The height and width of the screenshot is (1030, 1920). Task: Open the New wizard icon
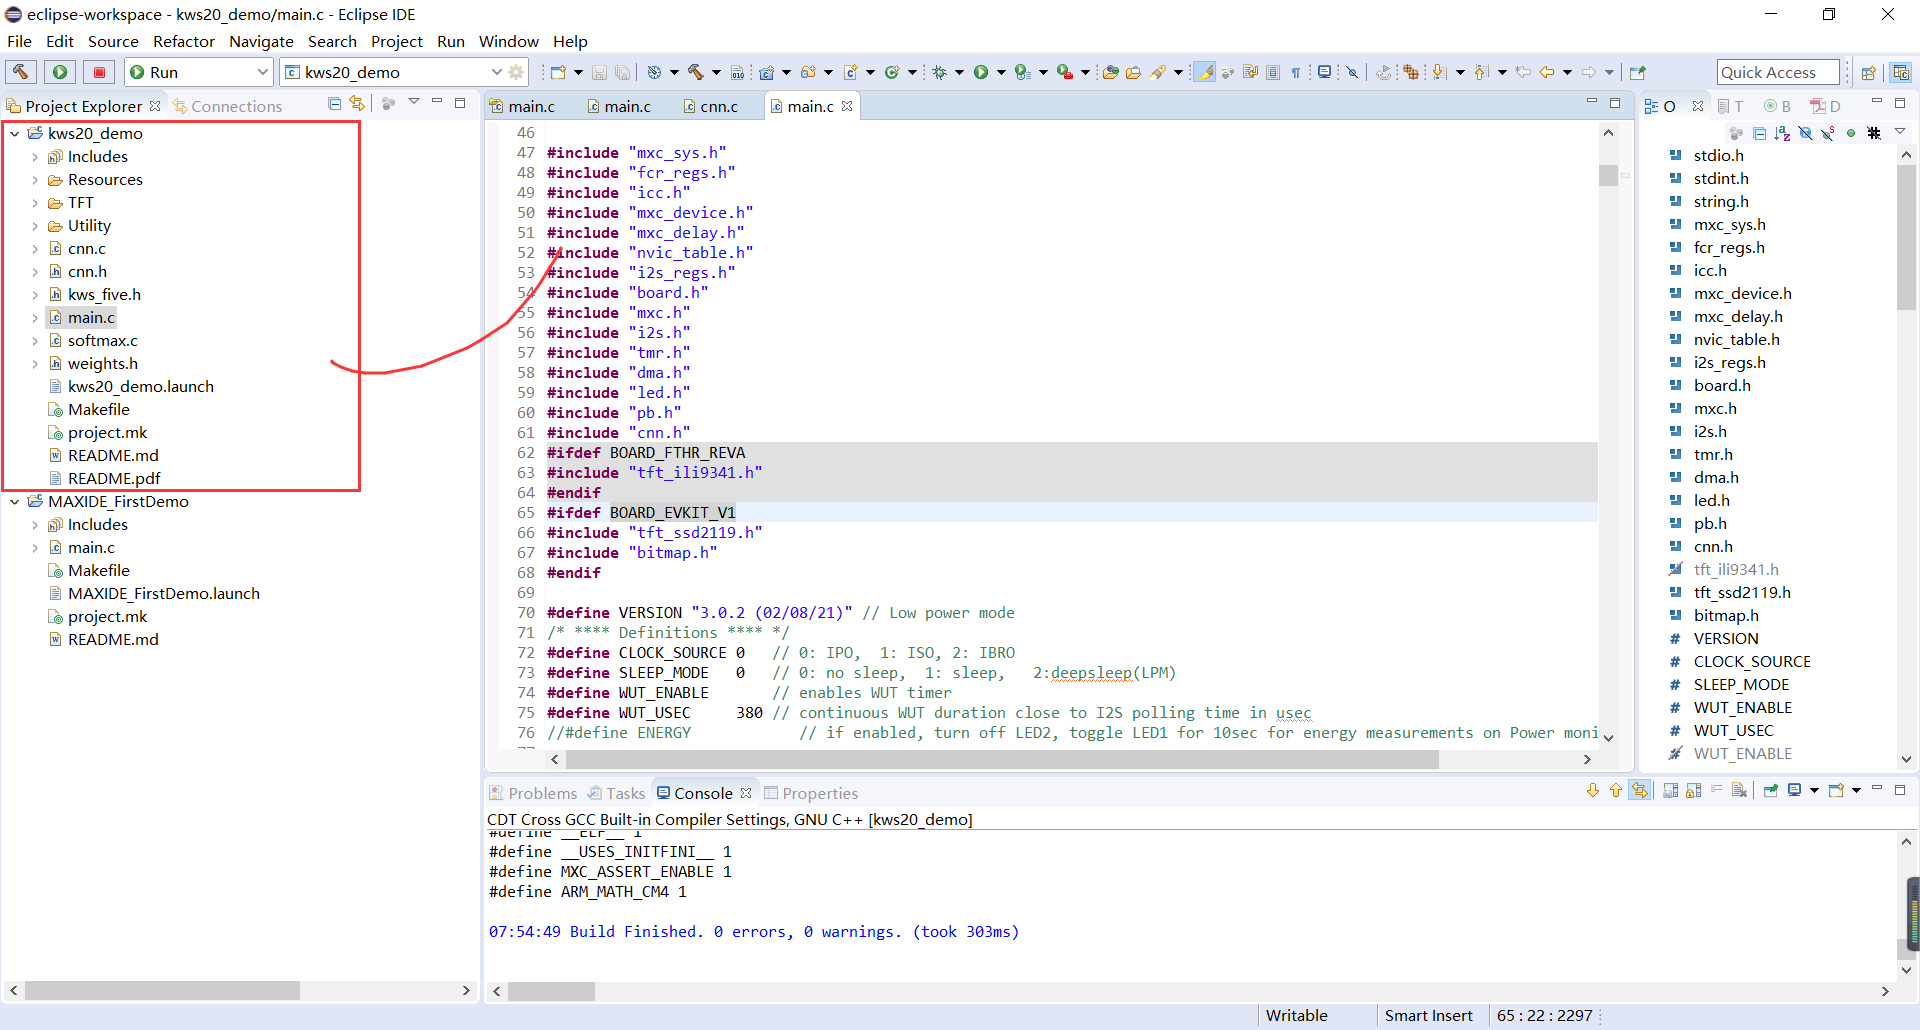(x=558, y=72)
